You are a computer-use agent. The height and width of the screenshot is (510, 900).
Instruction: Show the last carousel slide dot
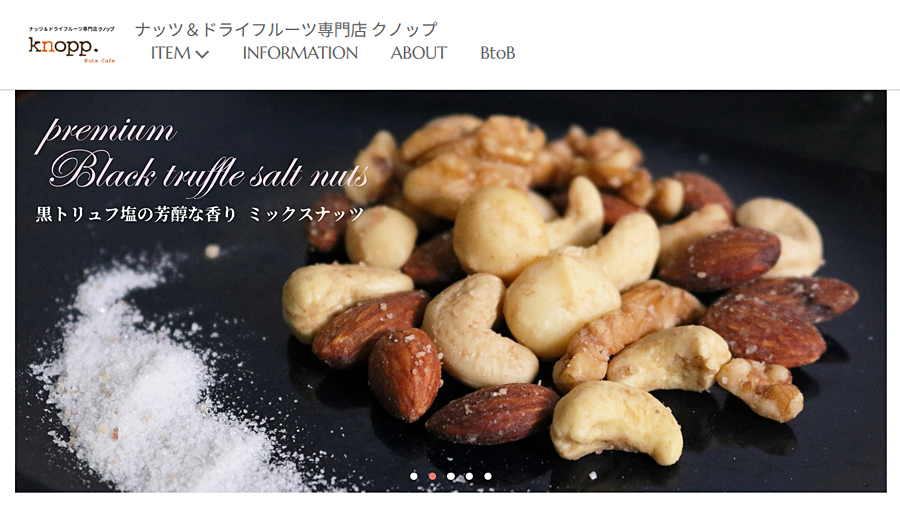(487, 476)
